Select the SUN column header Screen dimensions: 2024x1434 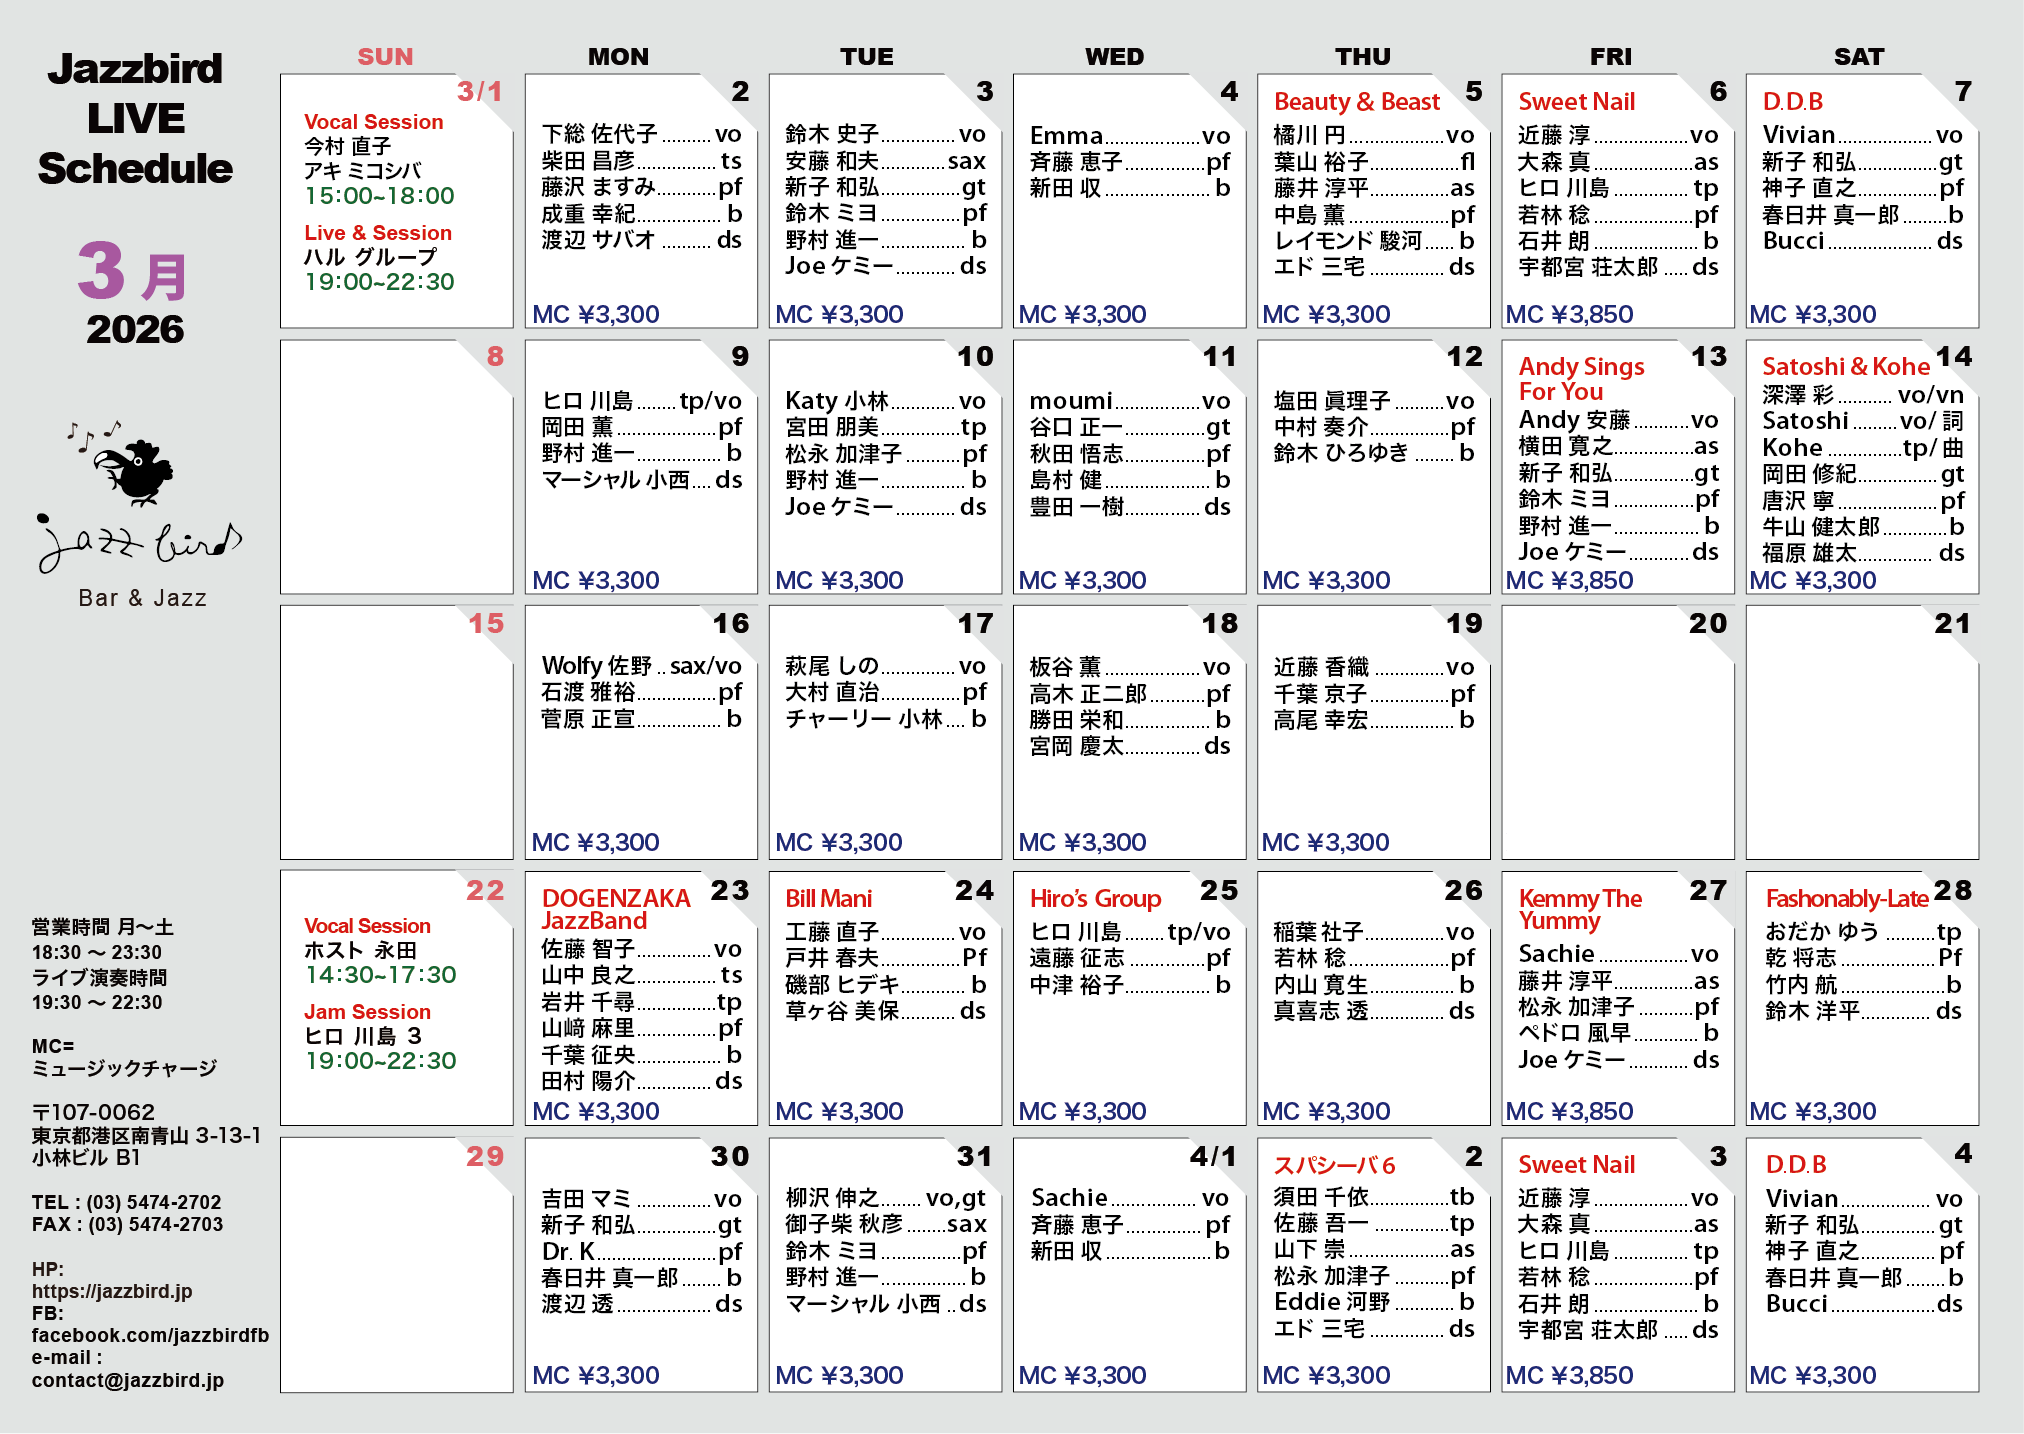385,57
